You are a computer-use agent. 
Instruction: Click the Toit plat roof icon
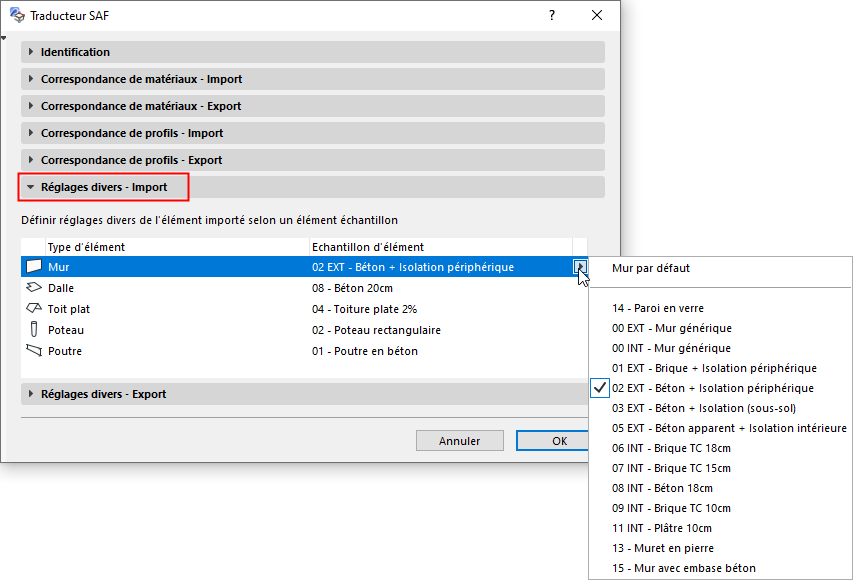tap(34, 308)
